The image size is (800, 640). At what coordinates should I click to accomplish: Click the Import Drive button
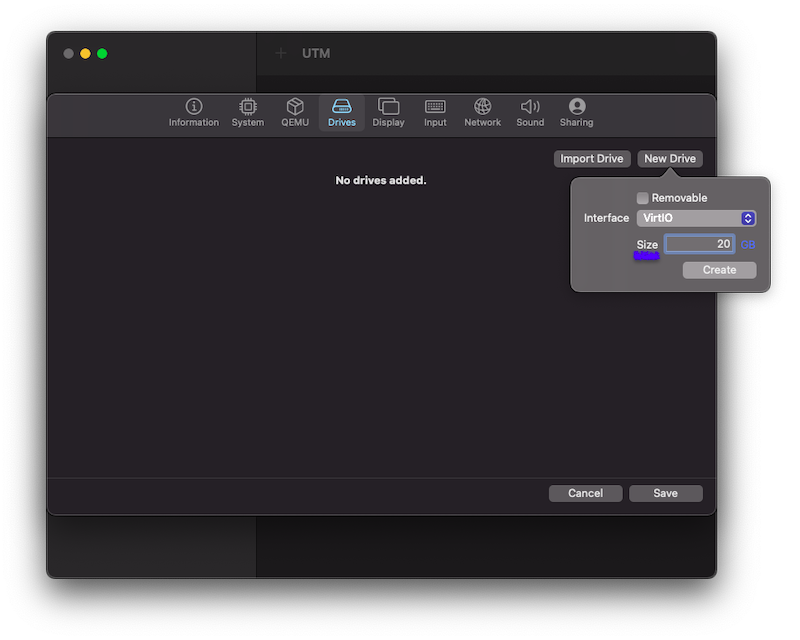point(592,158)
